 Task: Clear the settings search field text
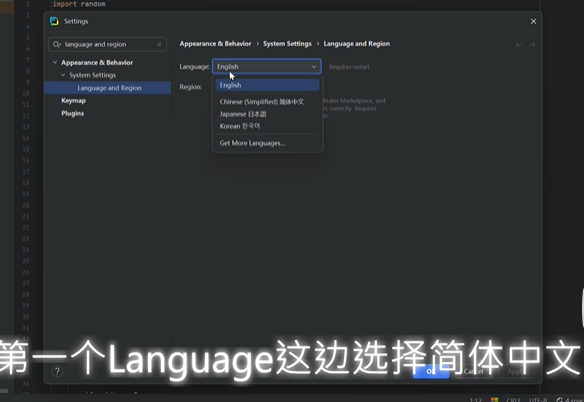159,44
